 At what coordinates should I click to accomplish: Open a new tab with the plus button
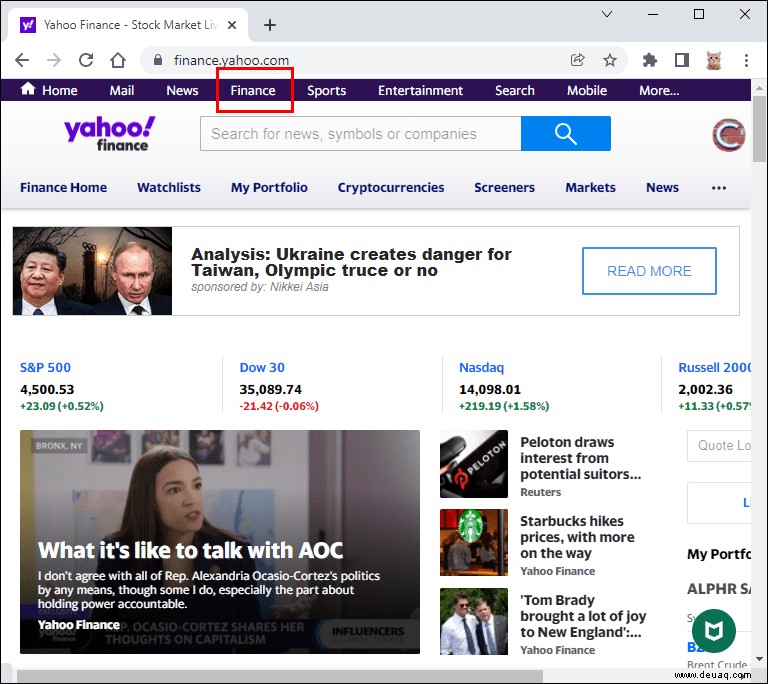click(x=270, y=25)
